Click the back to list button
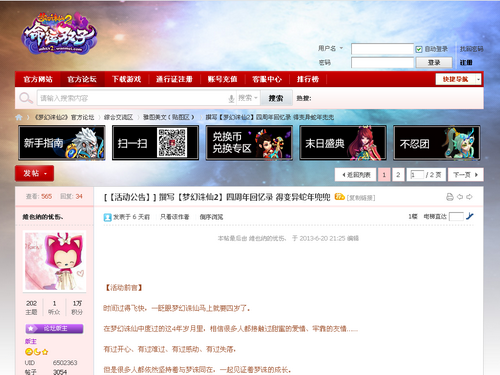Screen dimensions: 500x375 pyautogui.click(x=356, y=175)
